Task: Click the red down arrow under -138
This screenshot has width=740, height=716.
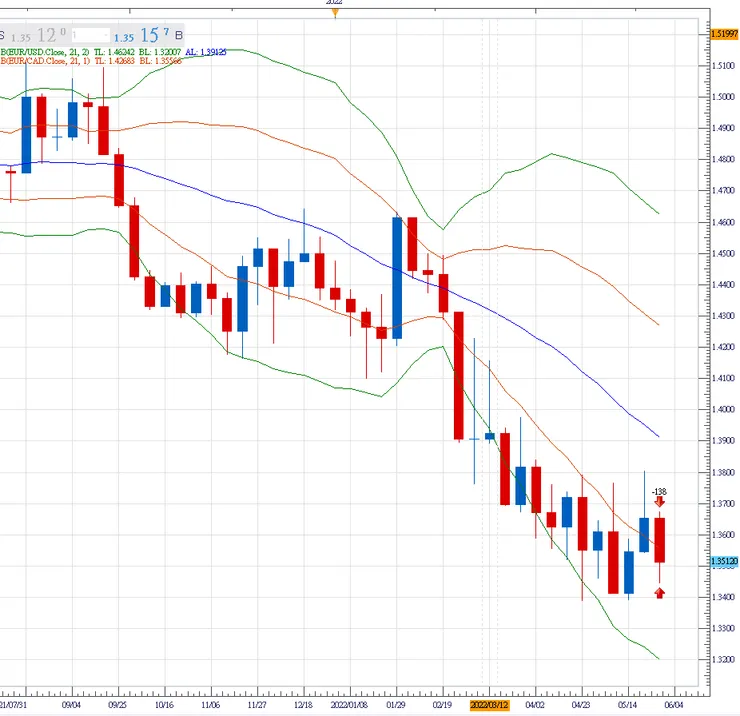Action: [x=659, y=502]
